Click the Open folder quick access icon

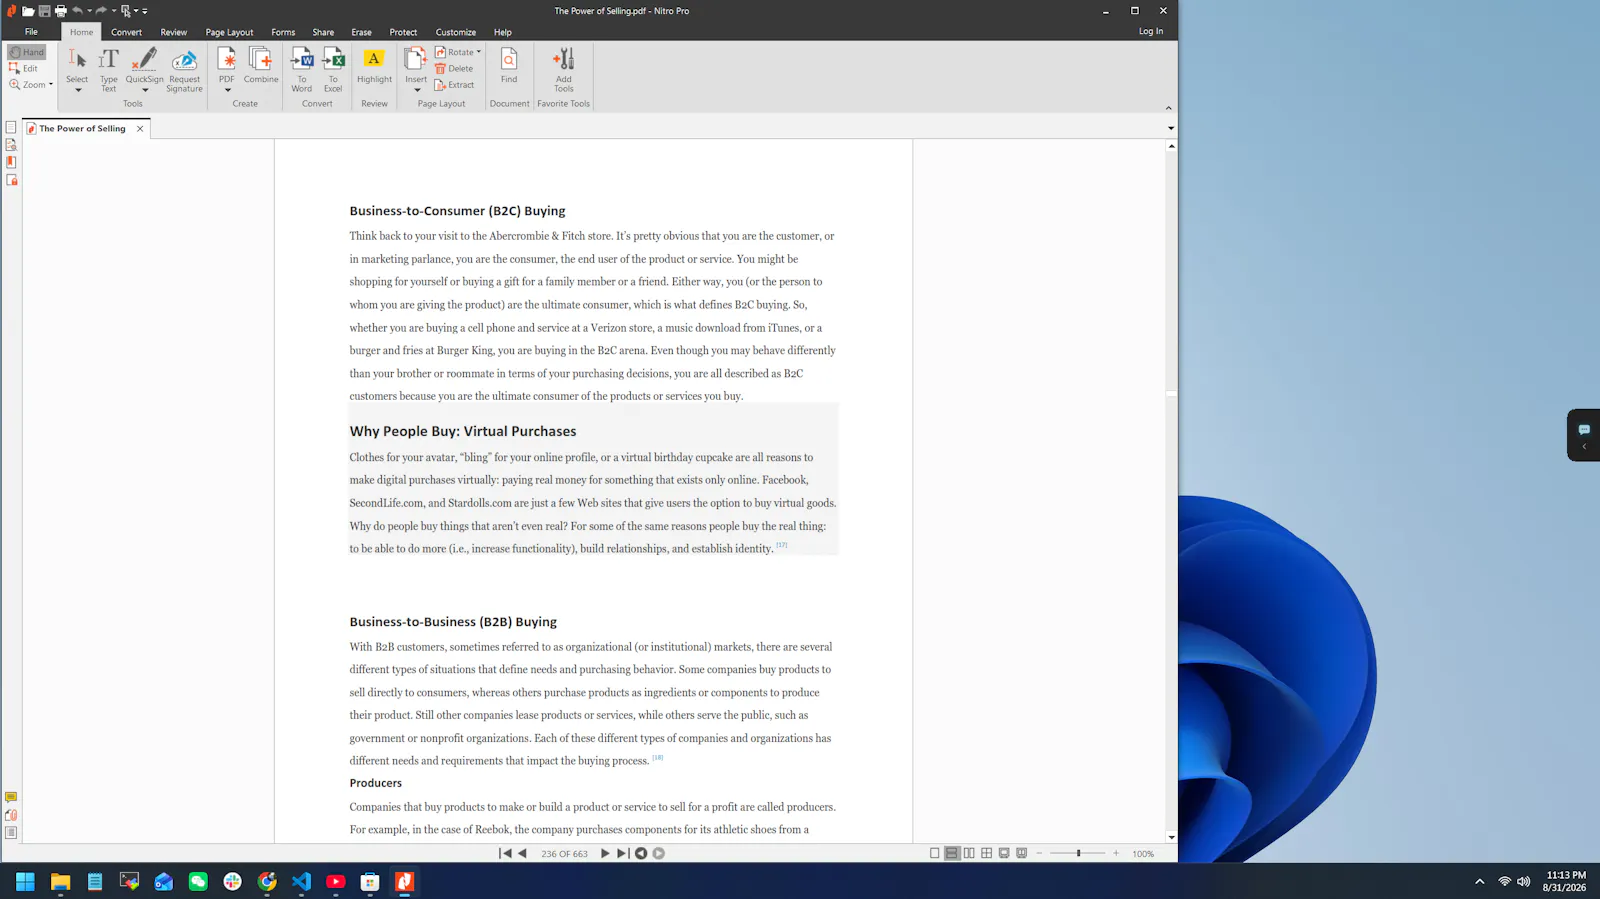coord(28,11)
